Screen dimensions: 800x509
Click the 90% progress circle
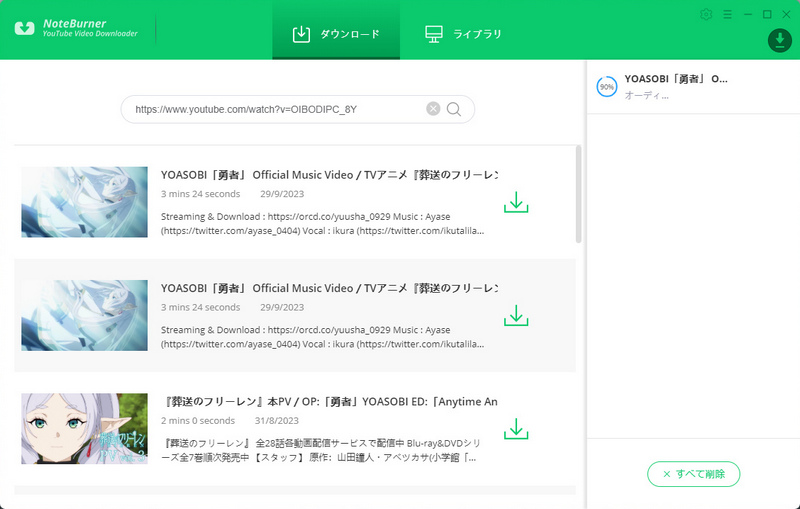607,87
